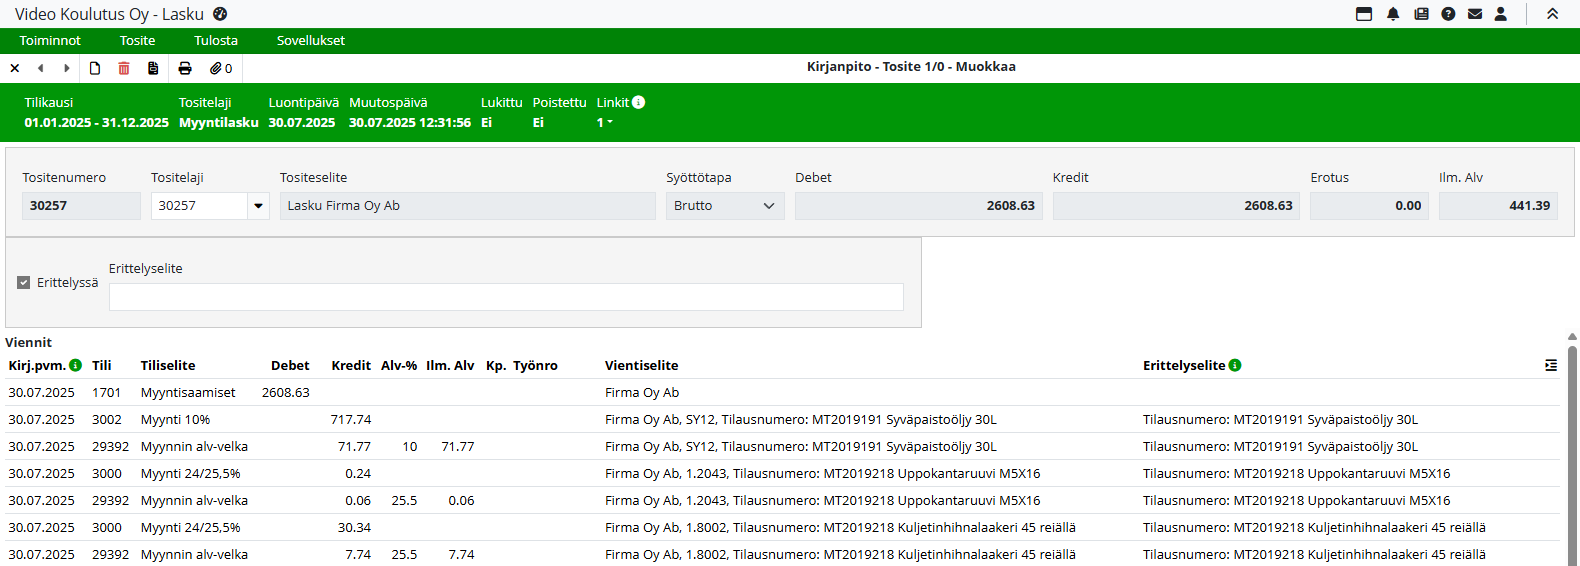Click the Tulosta menu item
The width and height of the screenshot is (1580, 566).
(x=216, y=41)
